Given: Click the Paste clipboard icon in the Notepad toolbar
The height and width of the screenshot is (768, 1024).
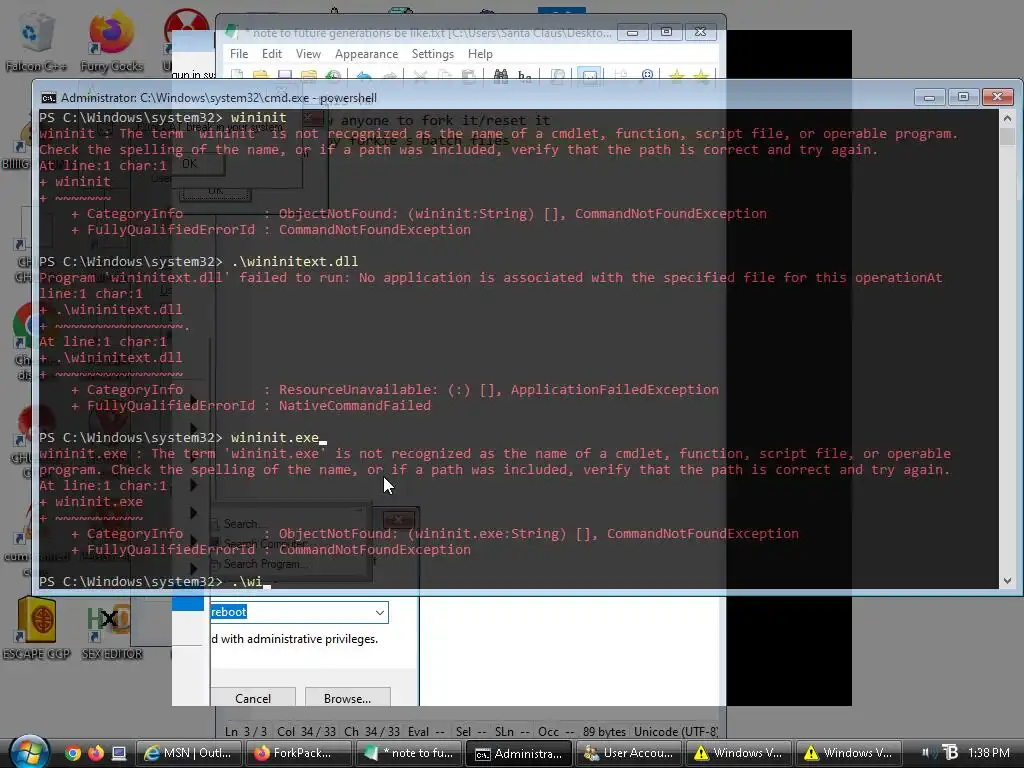Looking at the screenshot, I should coord(468,76).
